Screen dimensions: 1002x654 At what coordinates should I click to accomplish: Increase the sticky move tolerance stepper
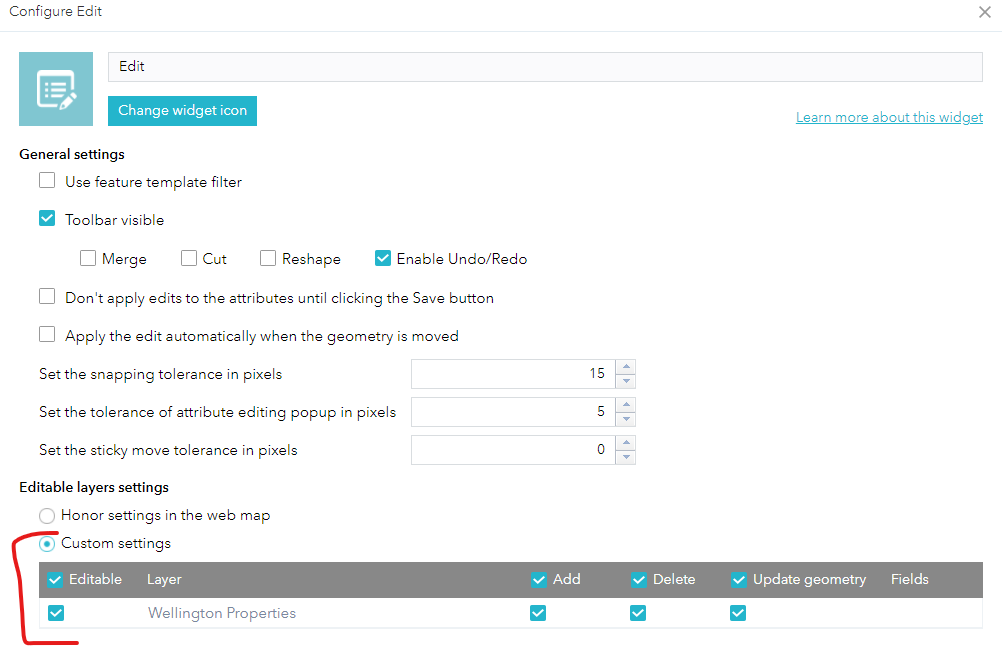coord(627,443)
